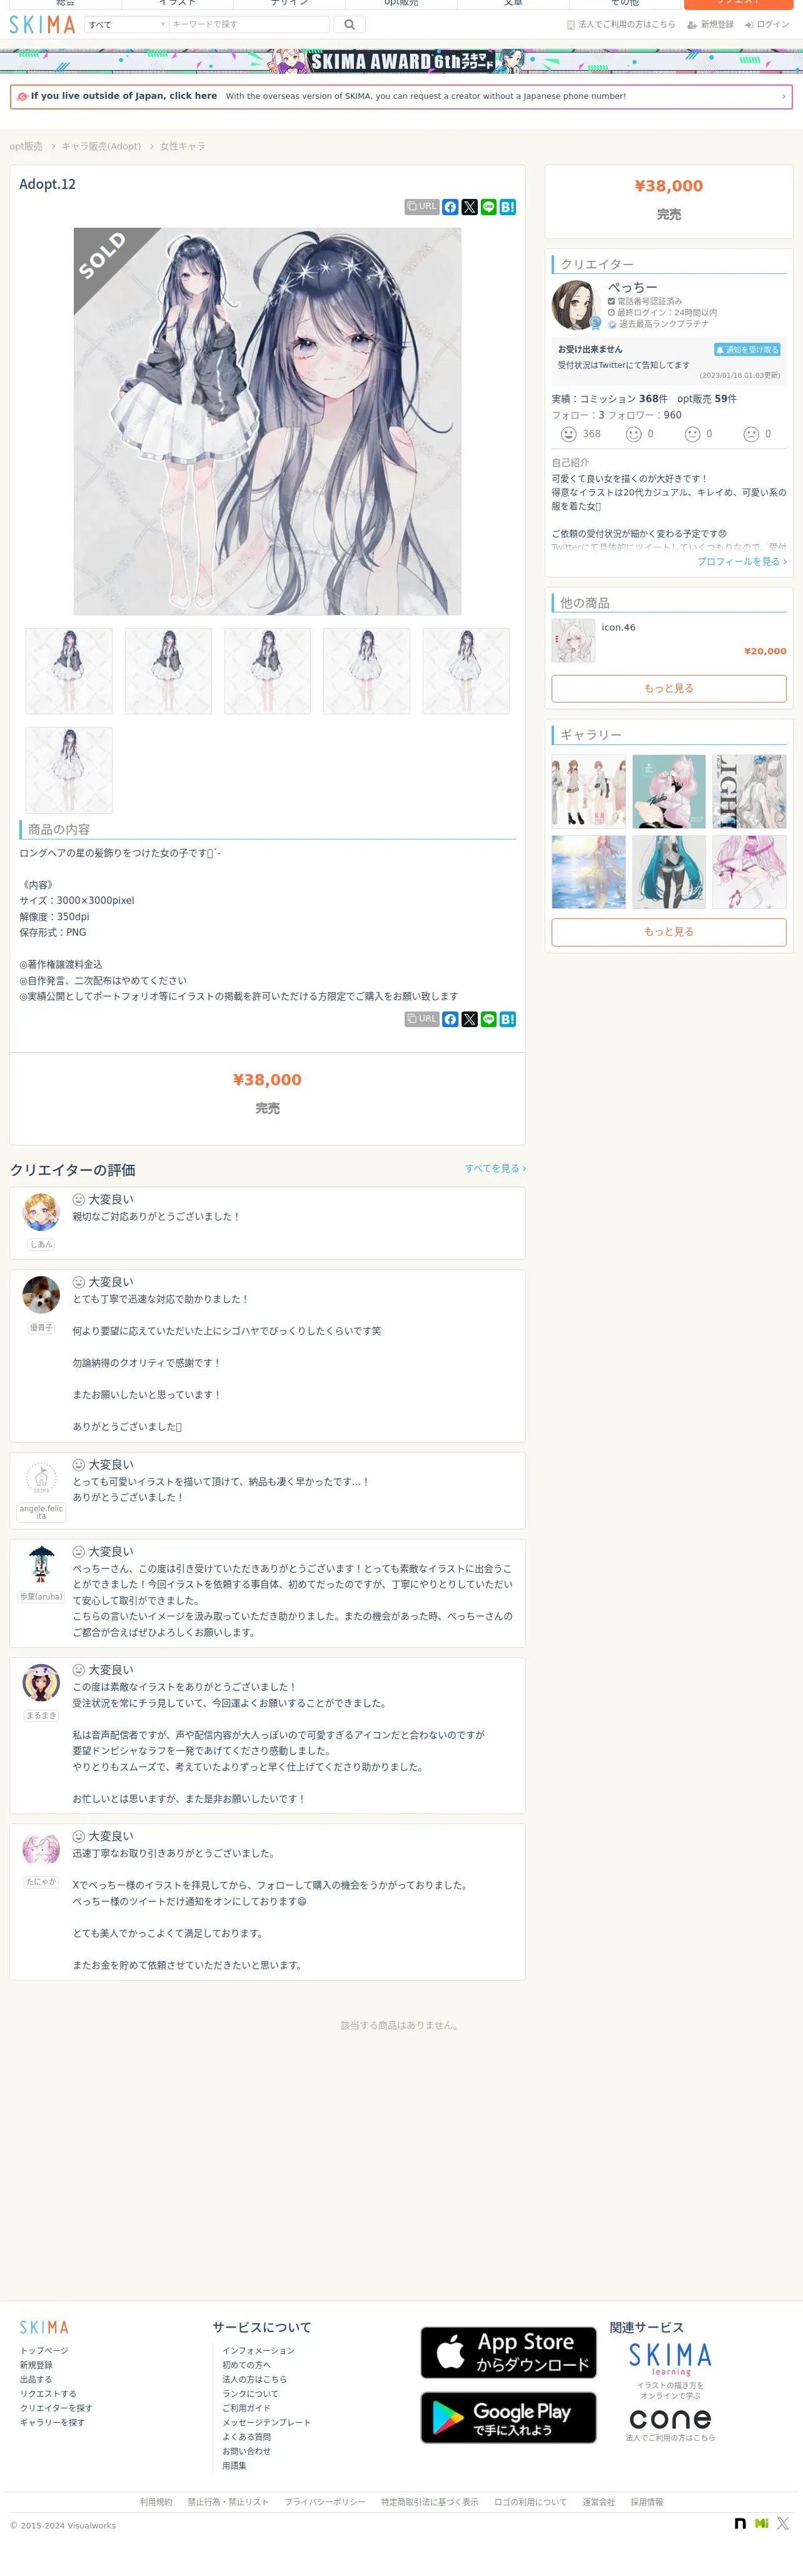Open 法人でご利用の方はこちら header link
This screenshot has width=803, height=2576.
(621, 25)
